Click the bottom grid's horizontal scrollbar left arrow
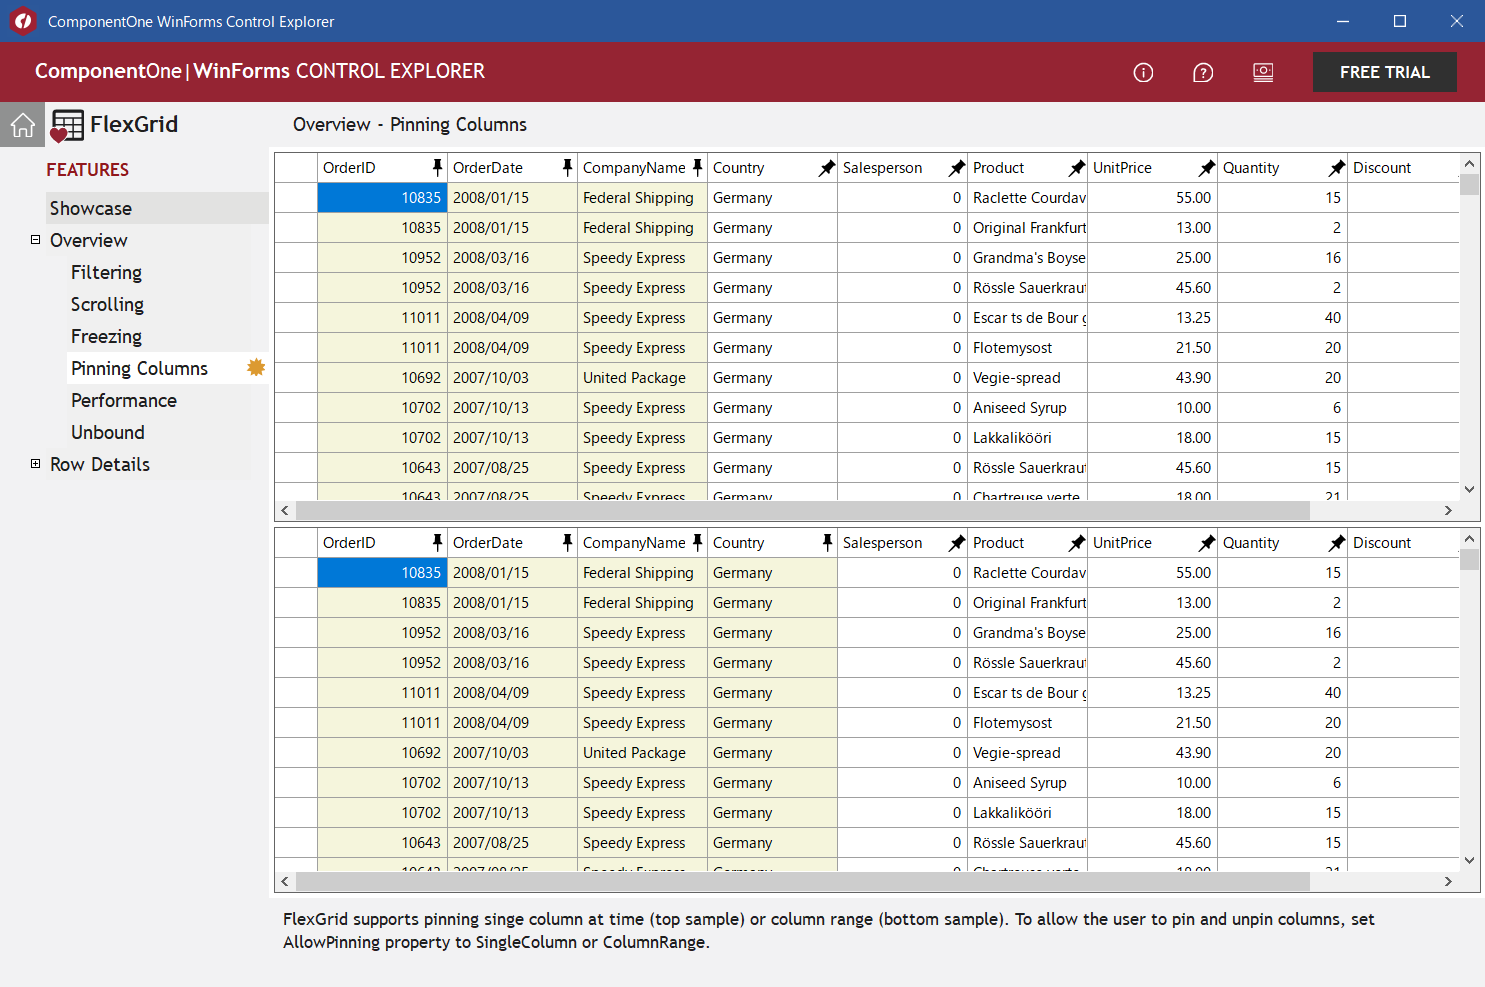The height and width of the screenshot is (987, 1485). pos(285,881)
